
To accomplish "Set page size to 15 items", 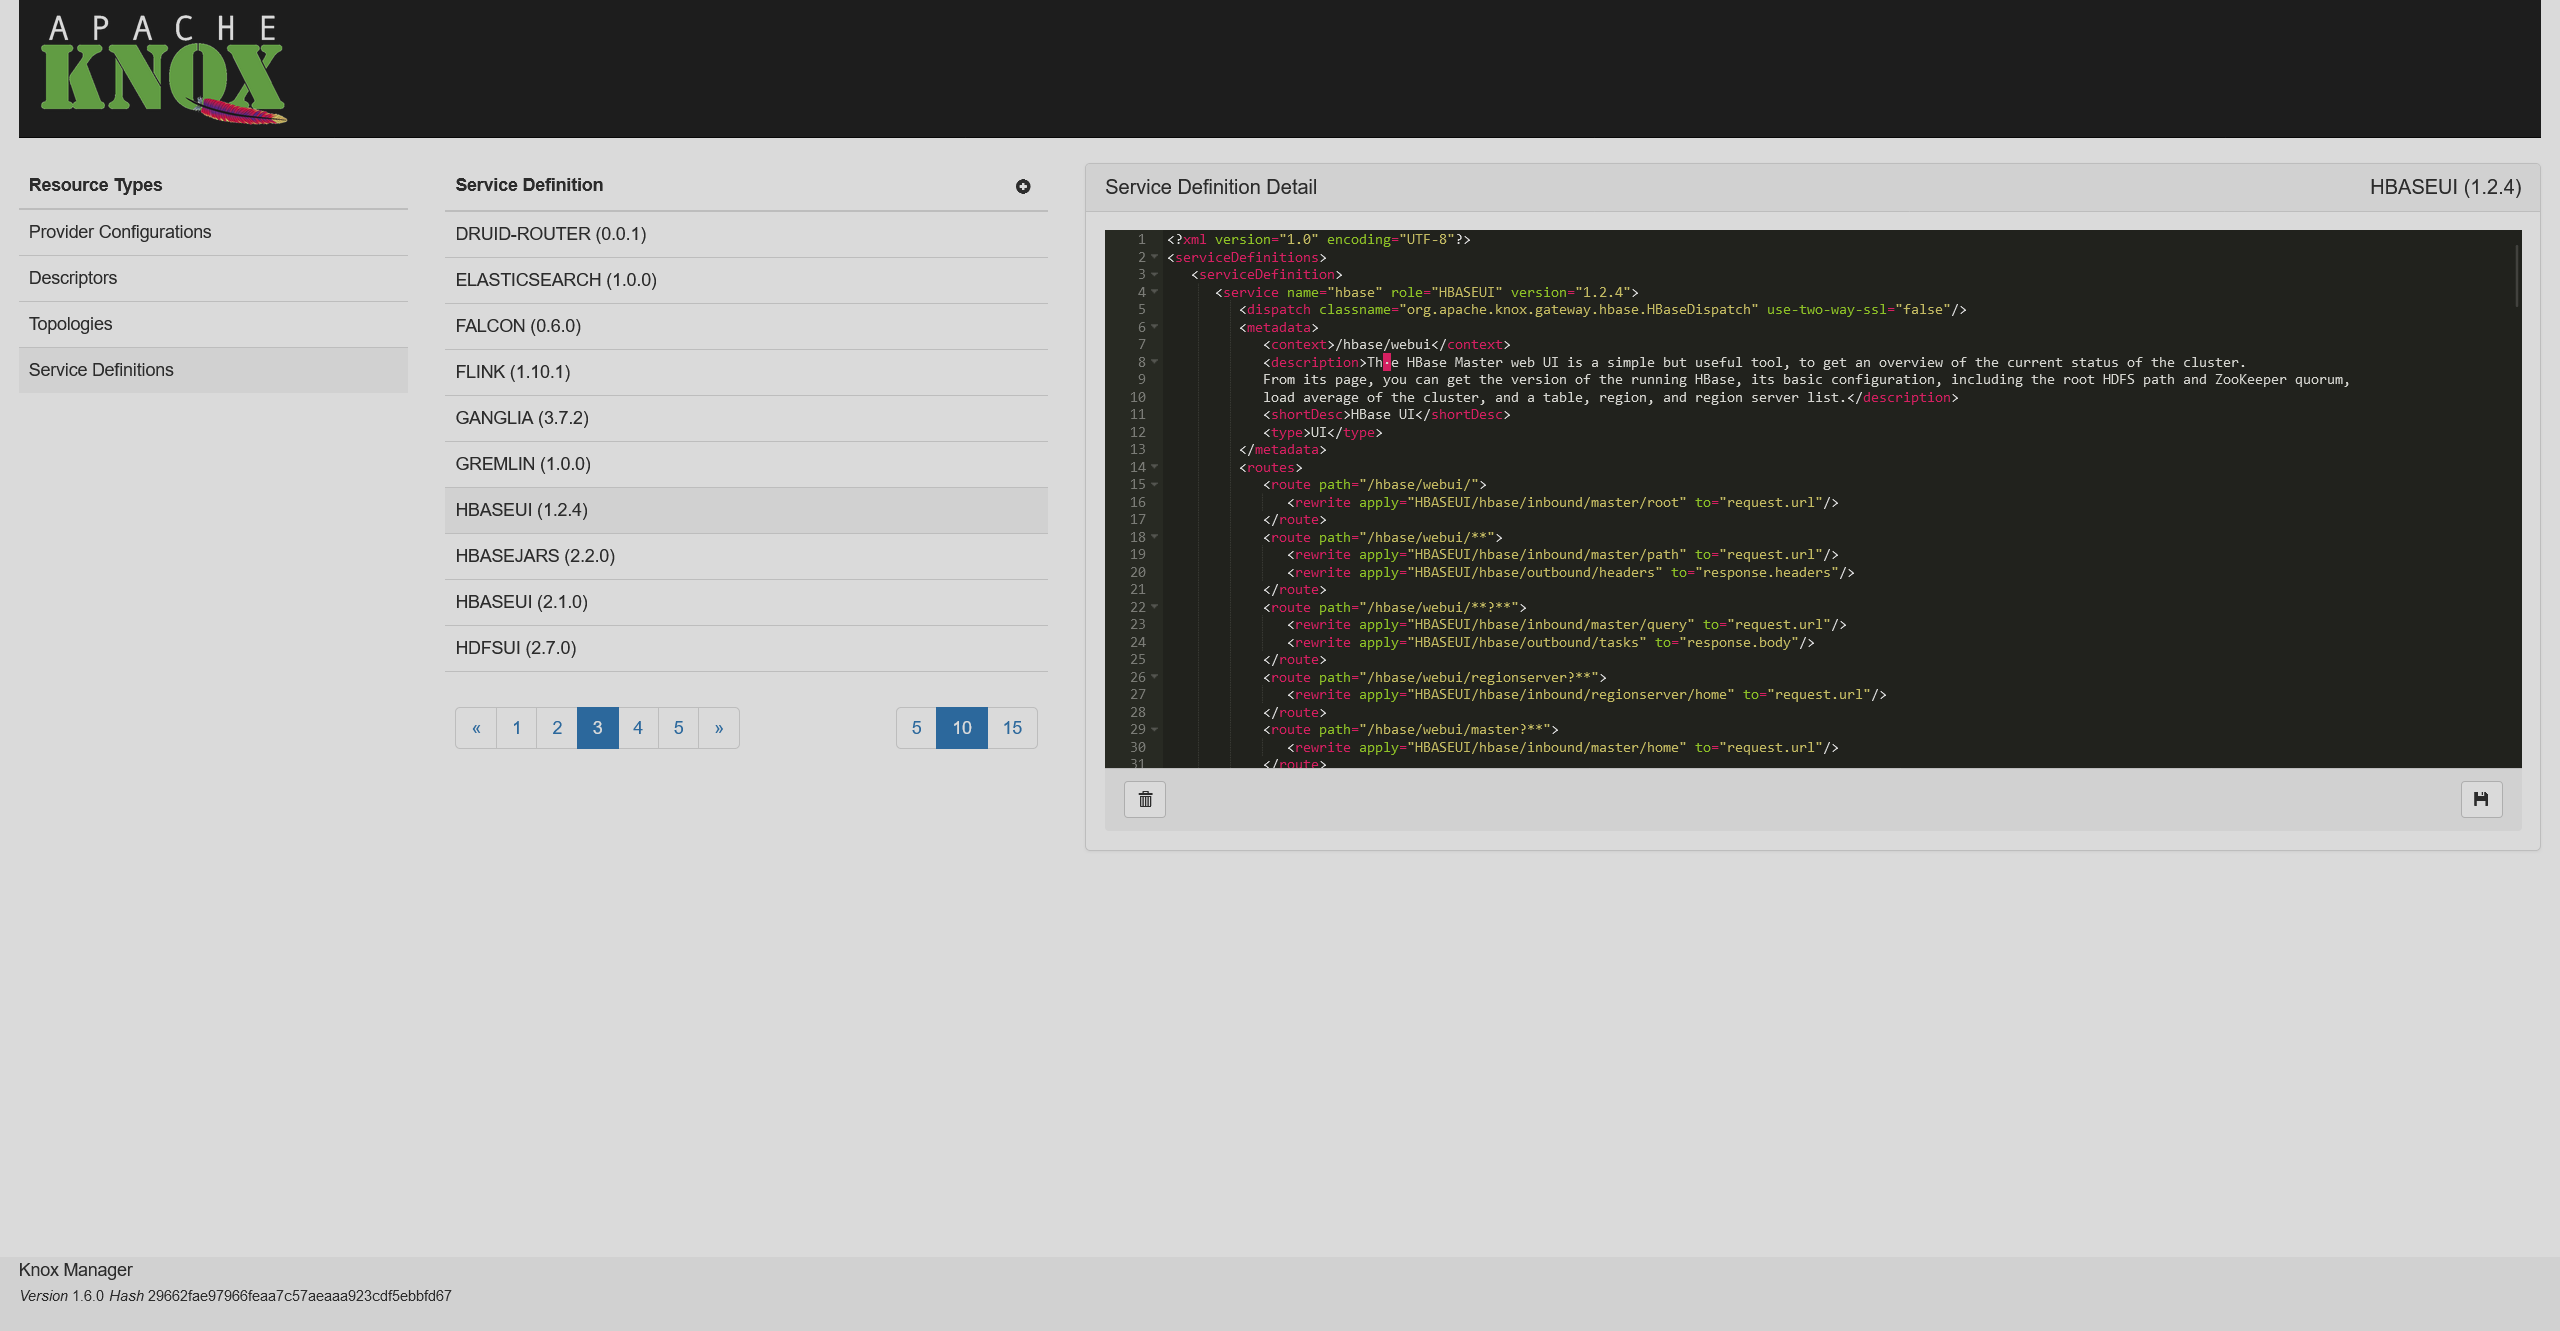I will 1012,728.
